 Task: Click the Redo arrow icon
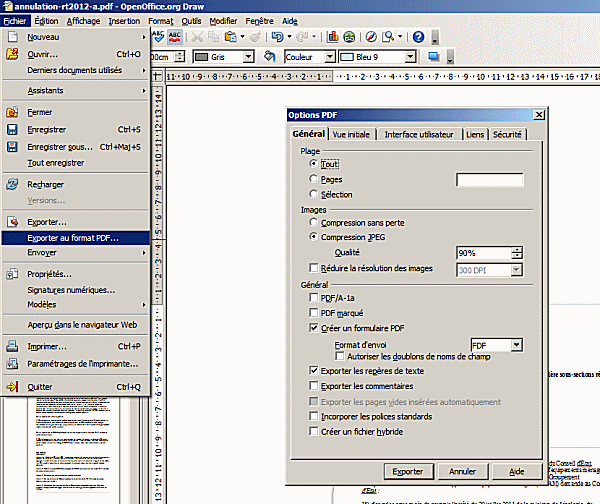coord(302,37)
